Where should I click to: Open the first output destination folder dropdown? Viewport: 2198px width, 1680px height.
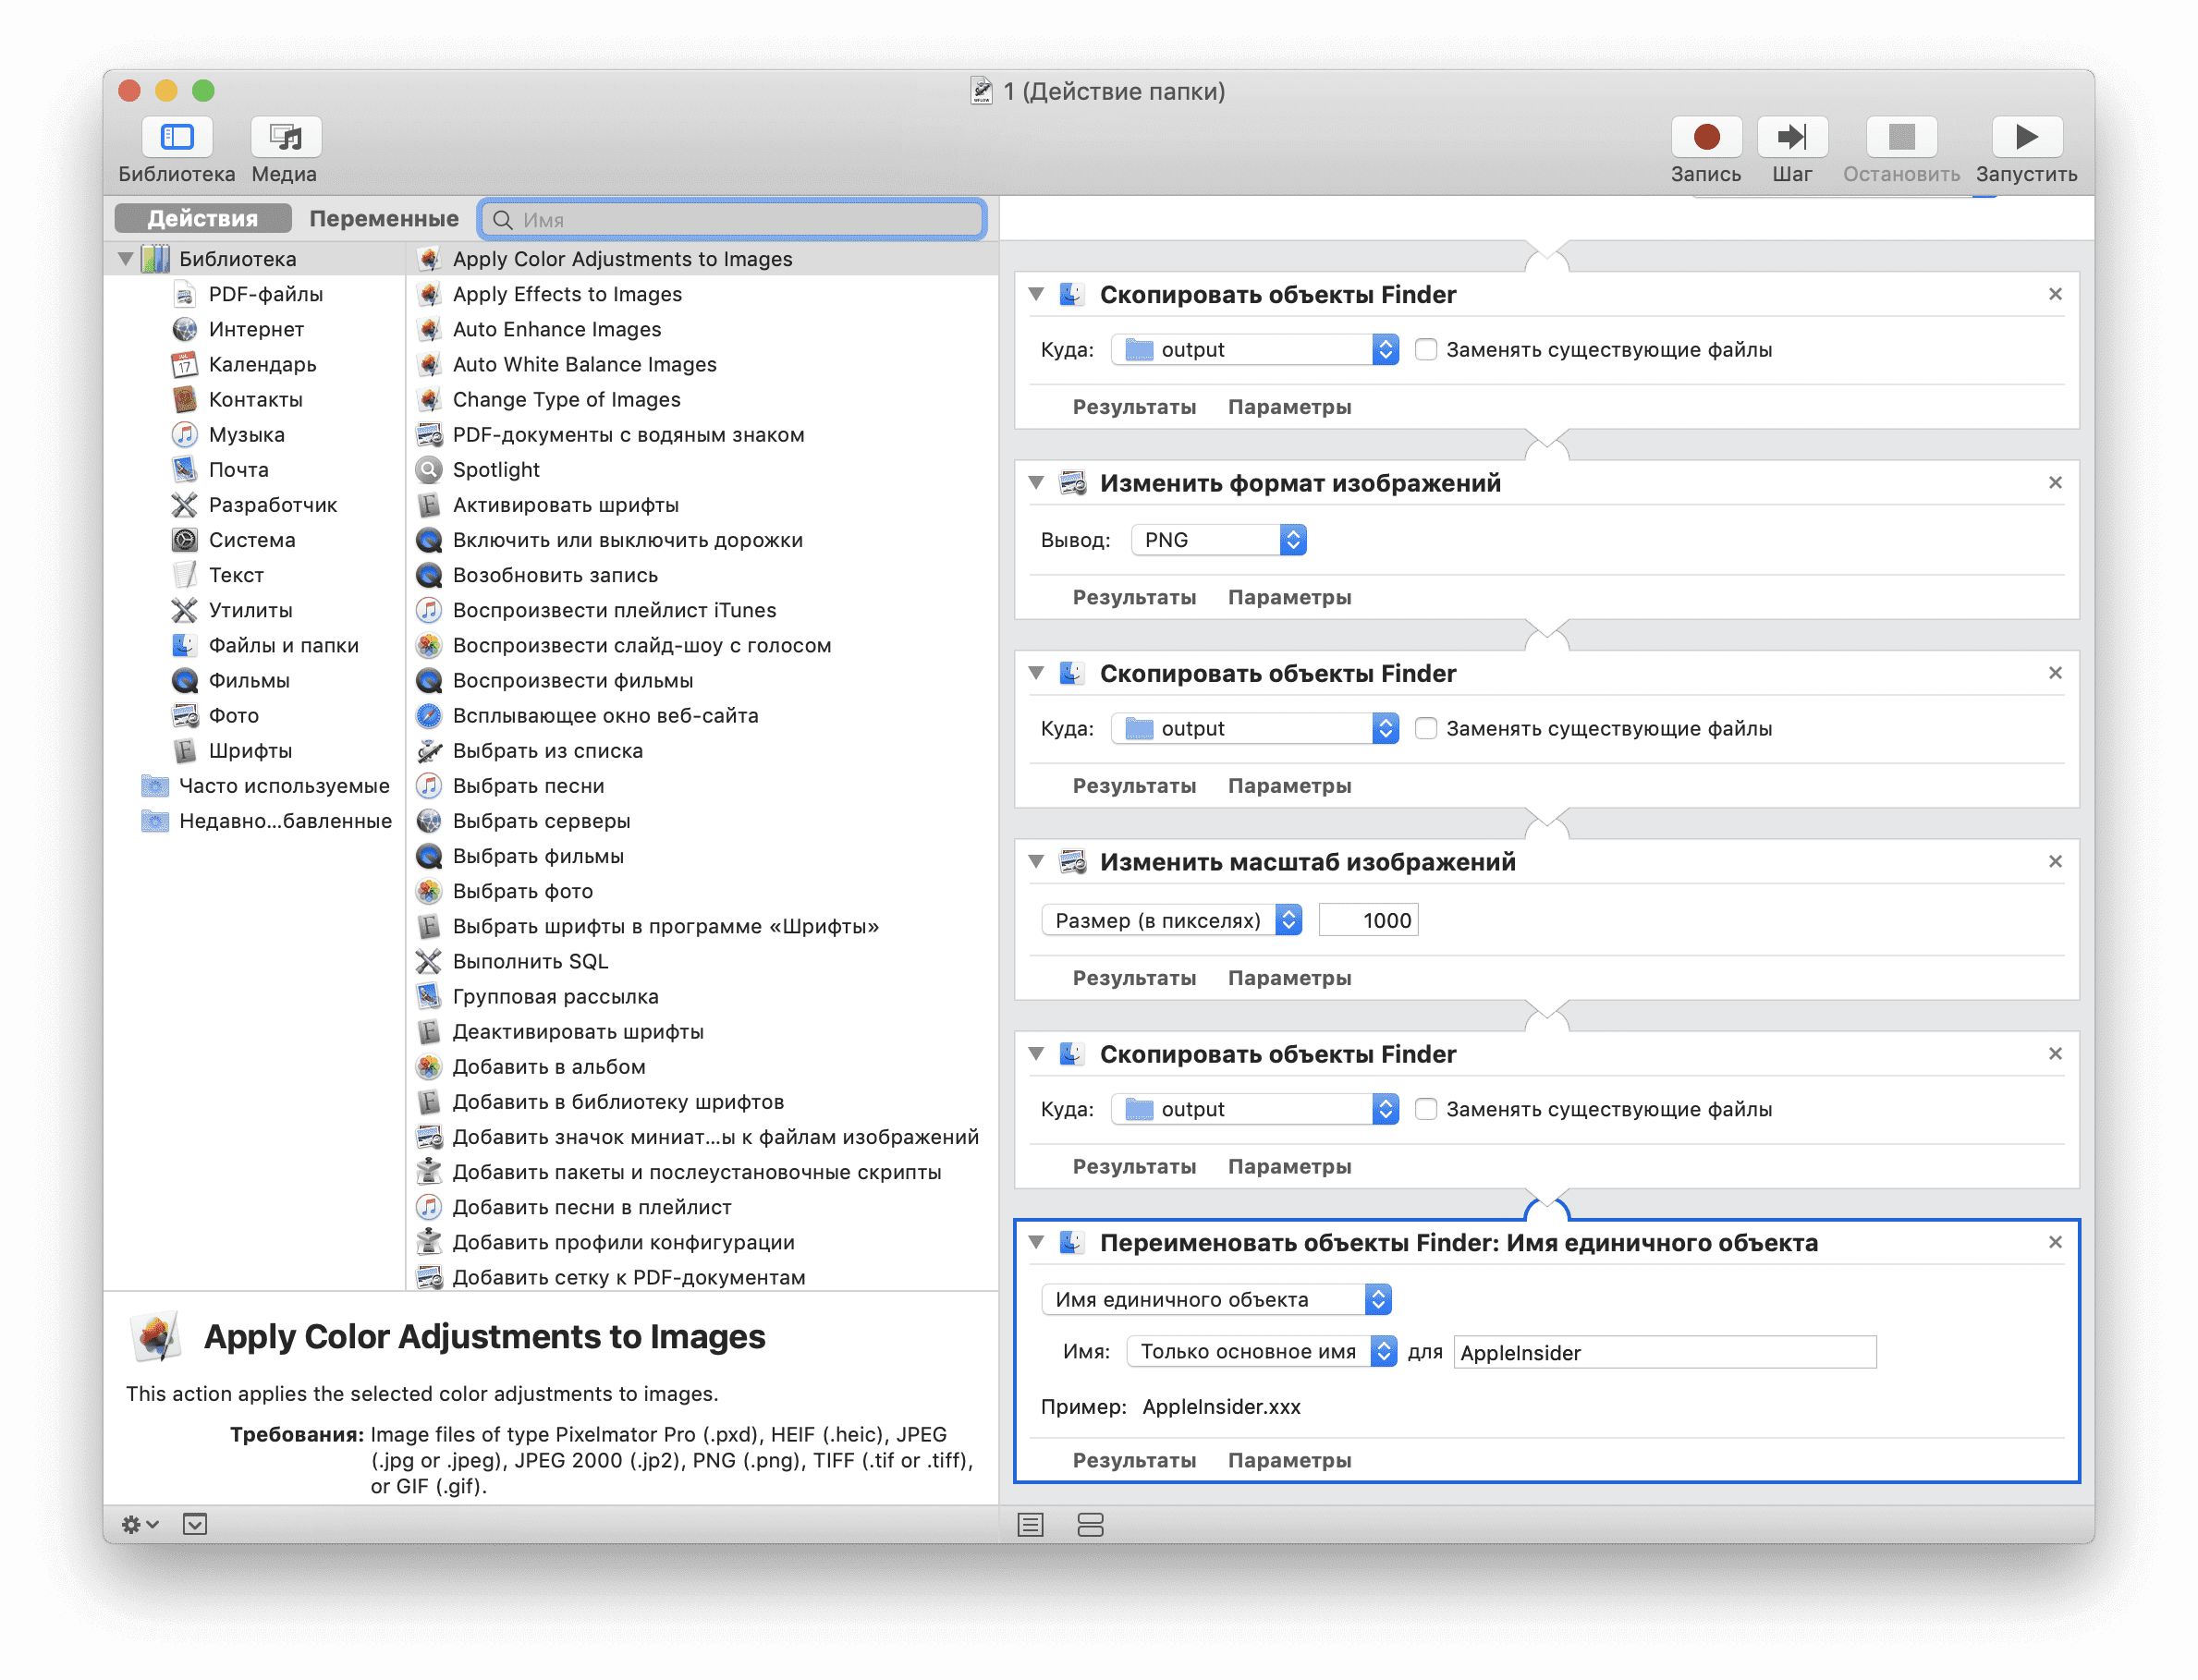(x=1254, y=349)
